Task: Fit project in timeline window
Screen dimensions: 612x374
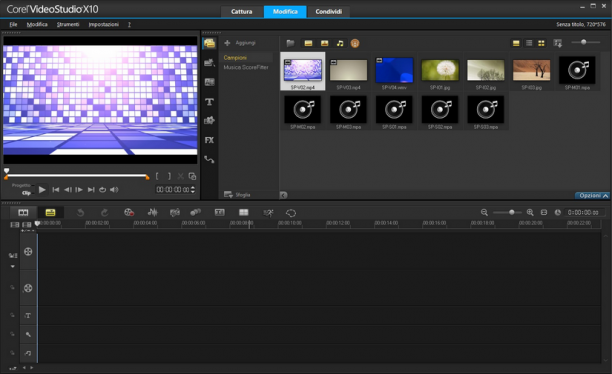Action: click(x=544, y=212)
